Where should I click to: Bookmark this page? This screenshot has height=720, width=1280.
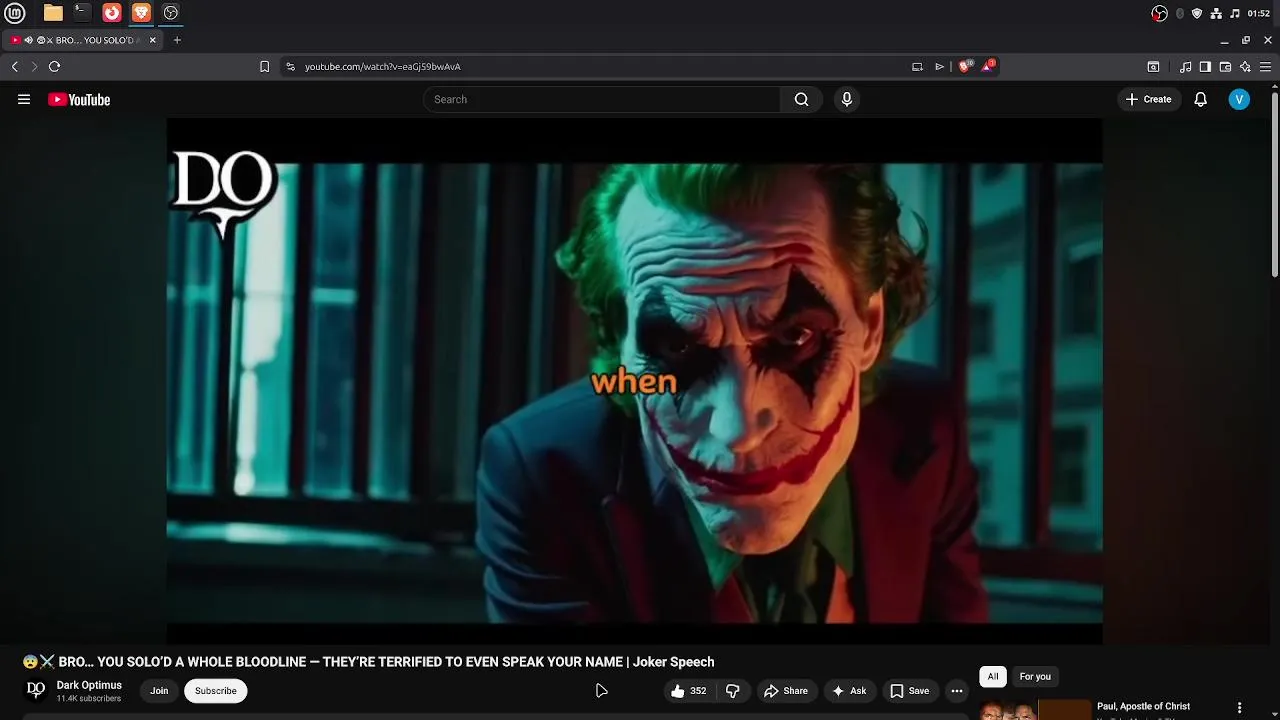click(264, 67)
